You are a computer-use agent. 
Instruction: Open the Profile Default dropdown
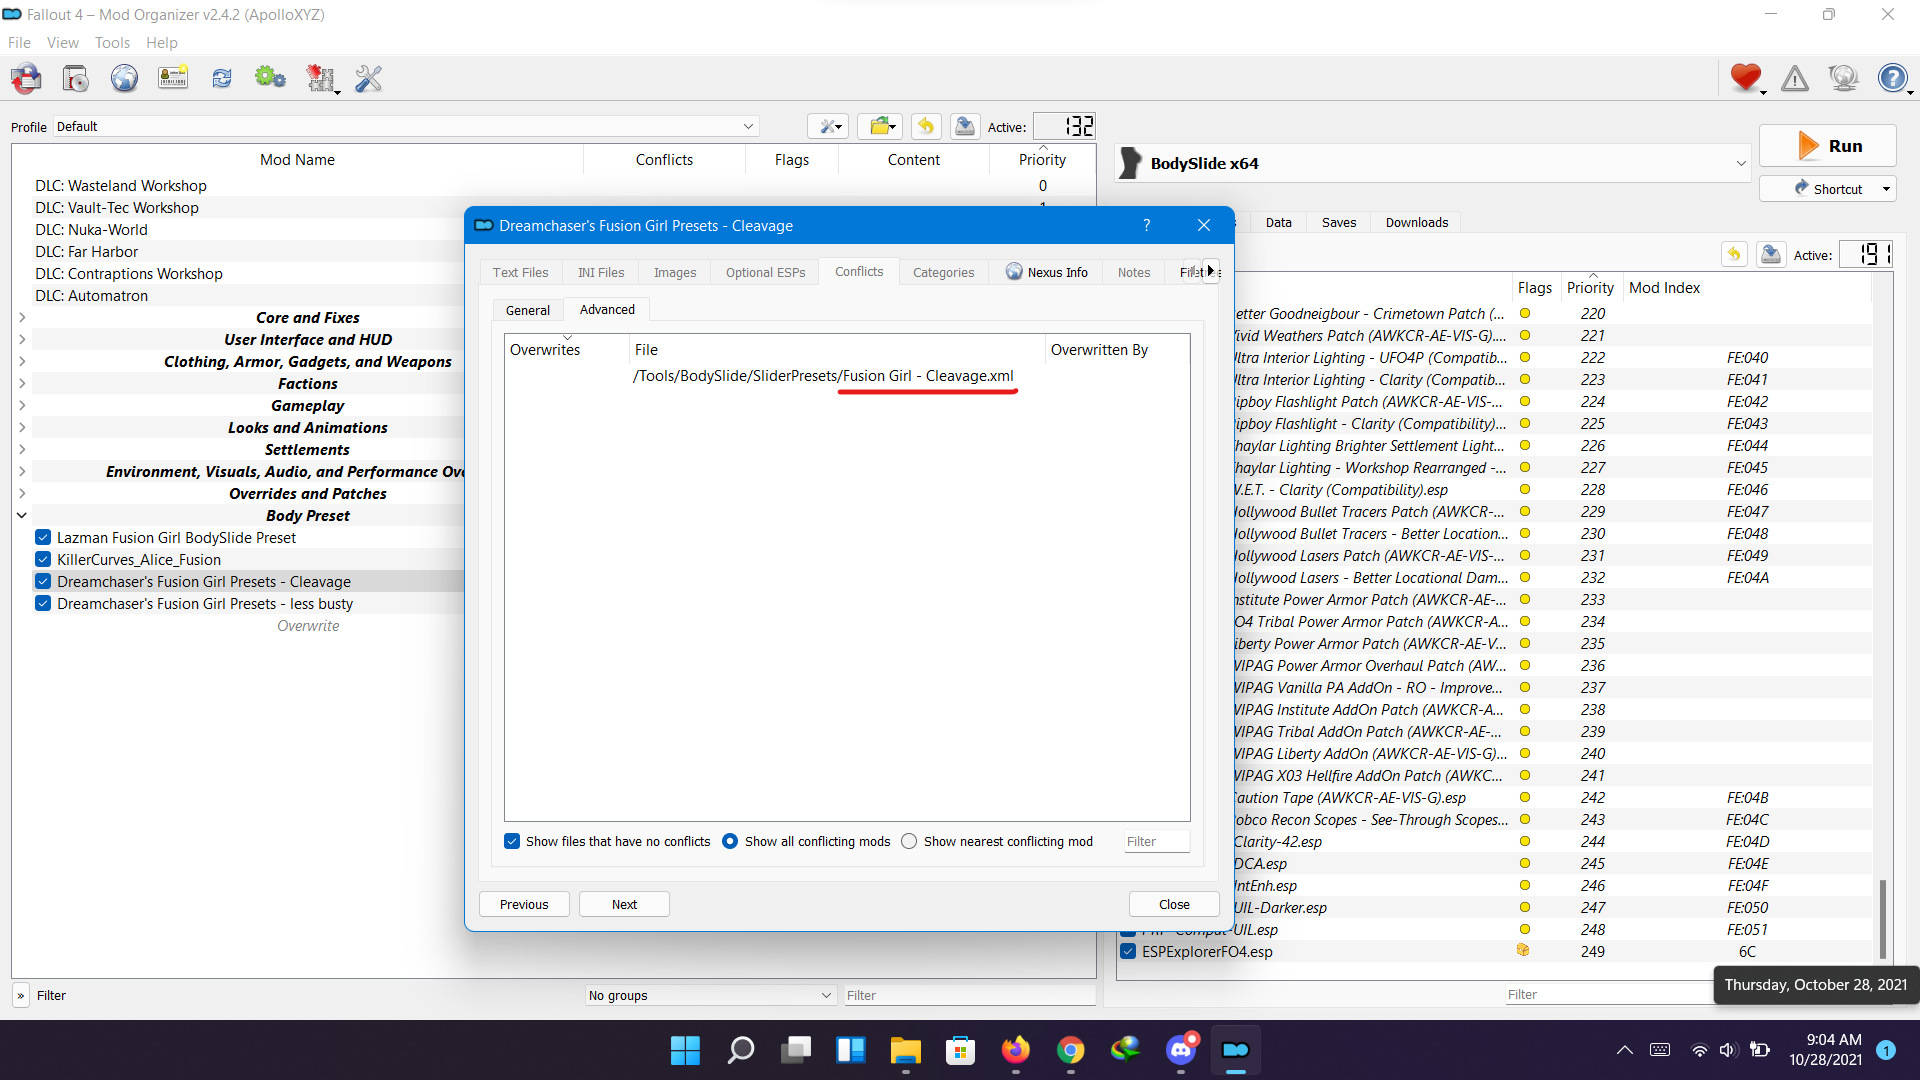click(x=747, y=126)
